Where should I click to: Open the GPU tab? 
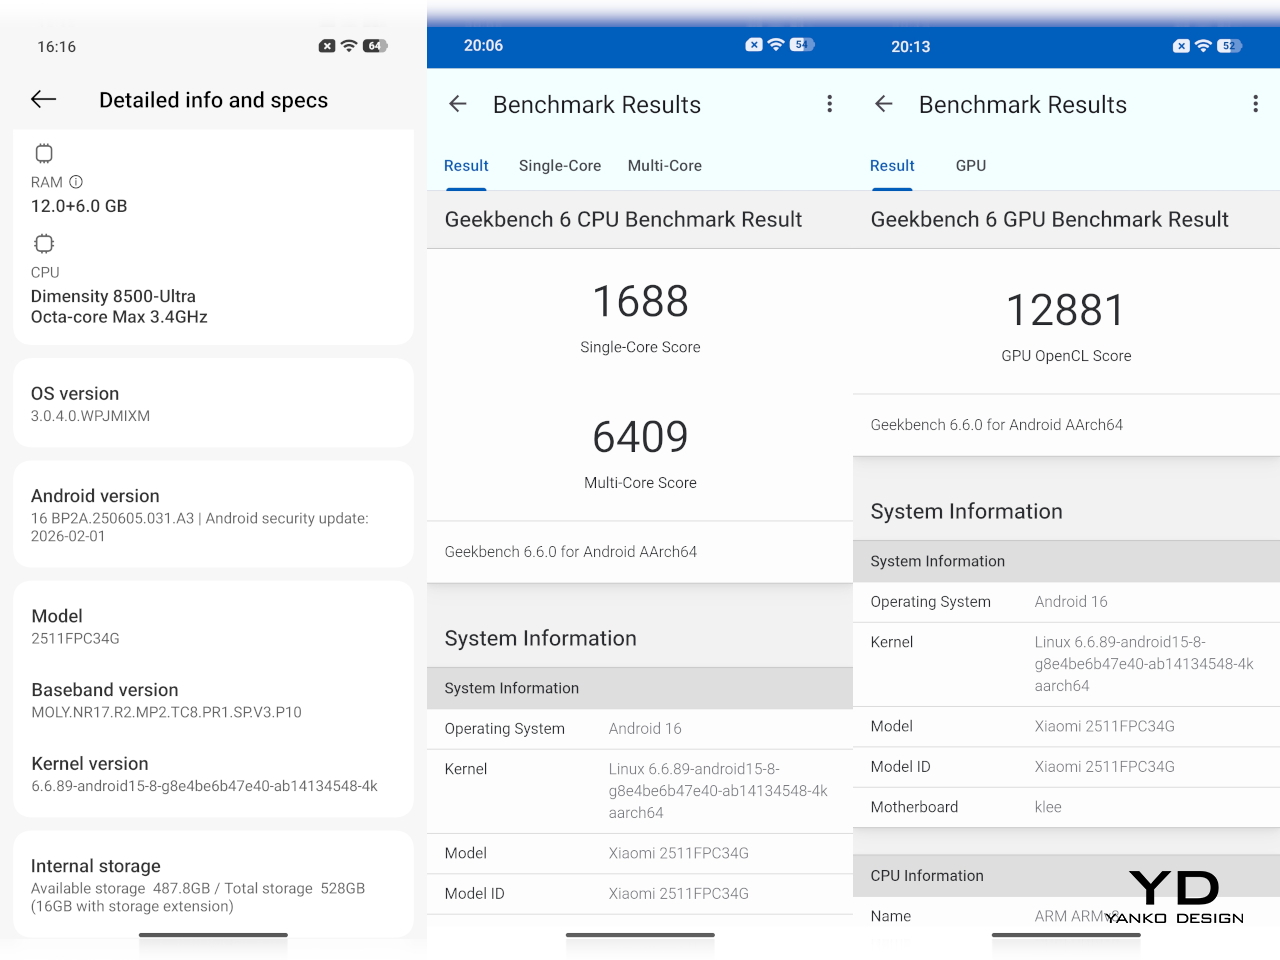point(970,166)
